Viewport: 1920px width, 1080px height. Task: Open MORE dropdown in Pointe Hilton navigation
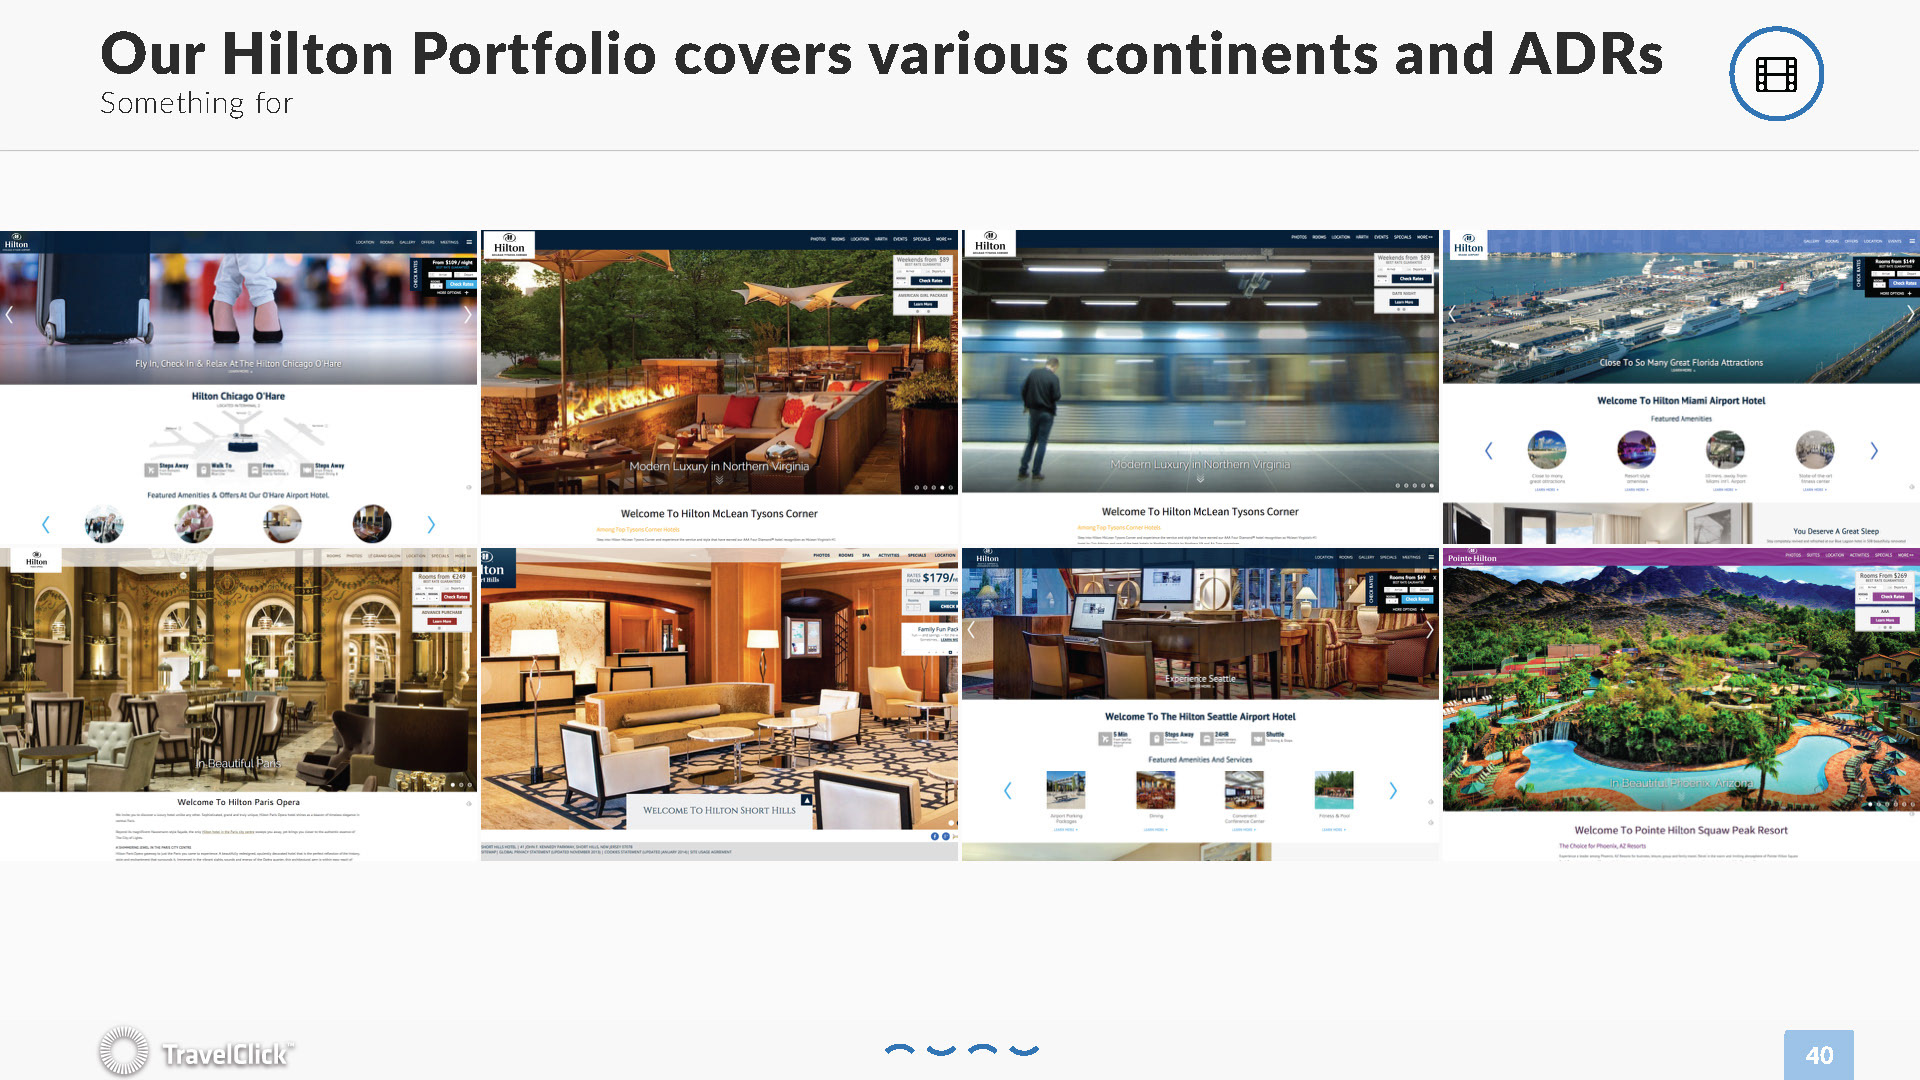point(1905,555)
